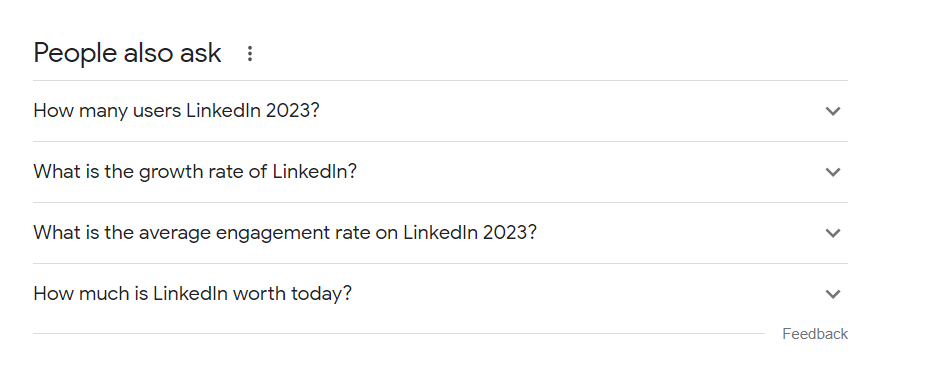The width and height of the screenshot is (947, 369).
Task: Show the answer about LinkedIn's growth rate
Action: pyautogui.click(x=440, y=172)
